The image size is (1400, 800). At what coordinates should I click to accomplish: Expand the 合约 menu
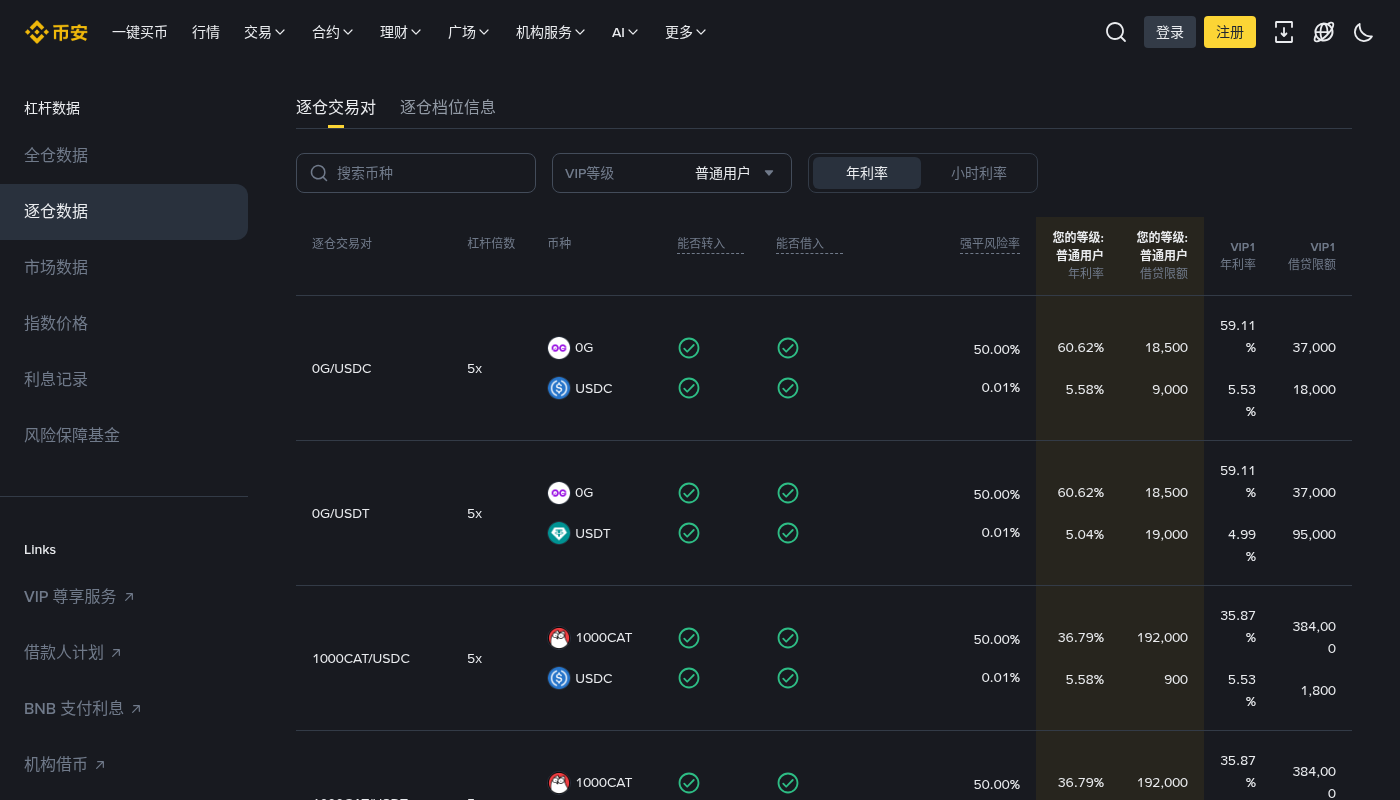[x=333, y=32]
